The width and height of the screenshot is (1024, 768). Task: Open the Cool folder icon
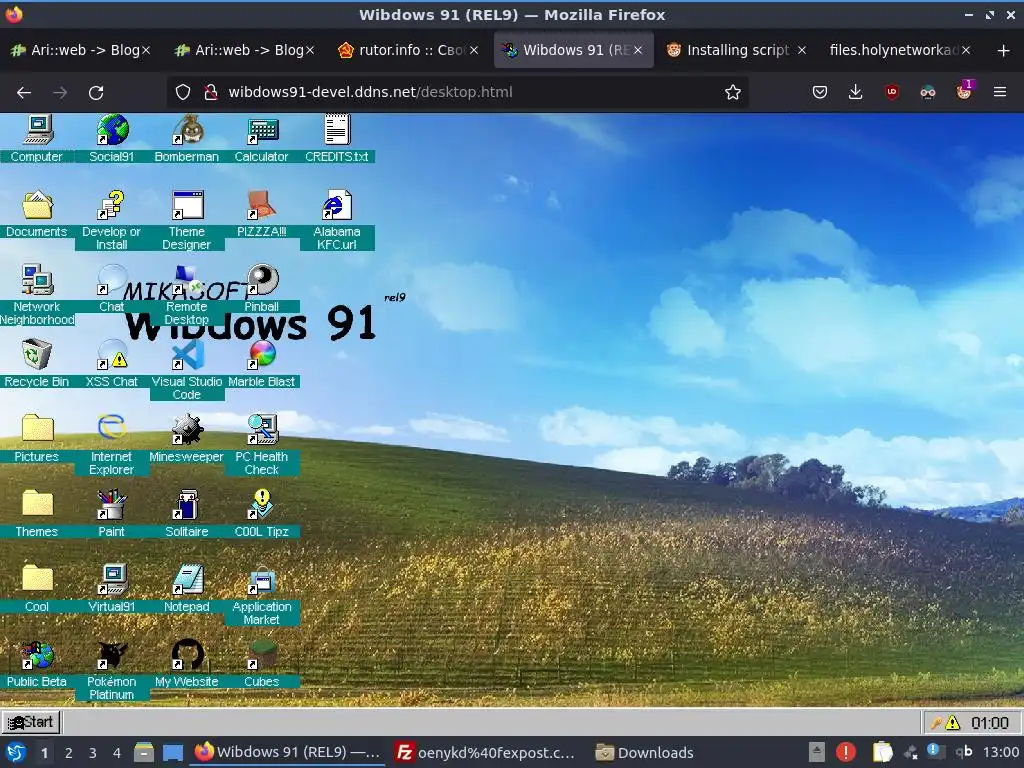[37, 579]
